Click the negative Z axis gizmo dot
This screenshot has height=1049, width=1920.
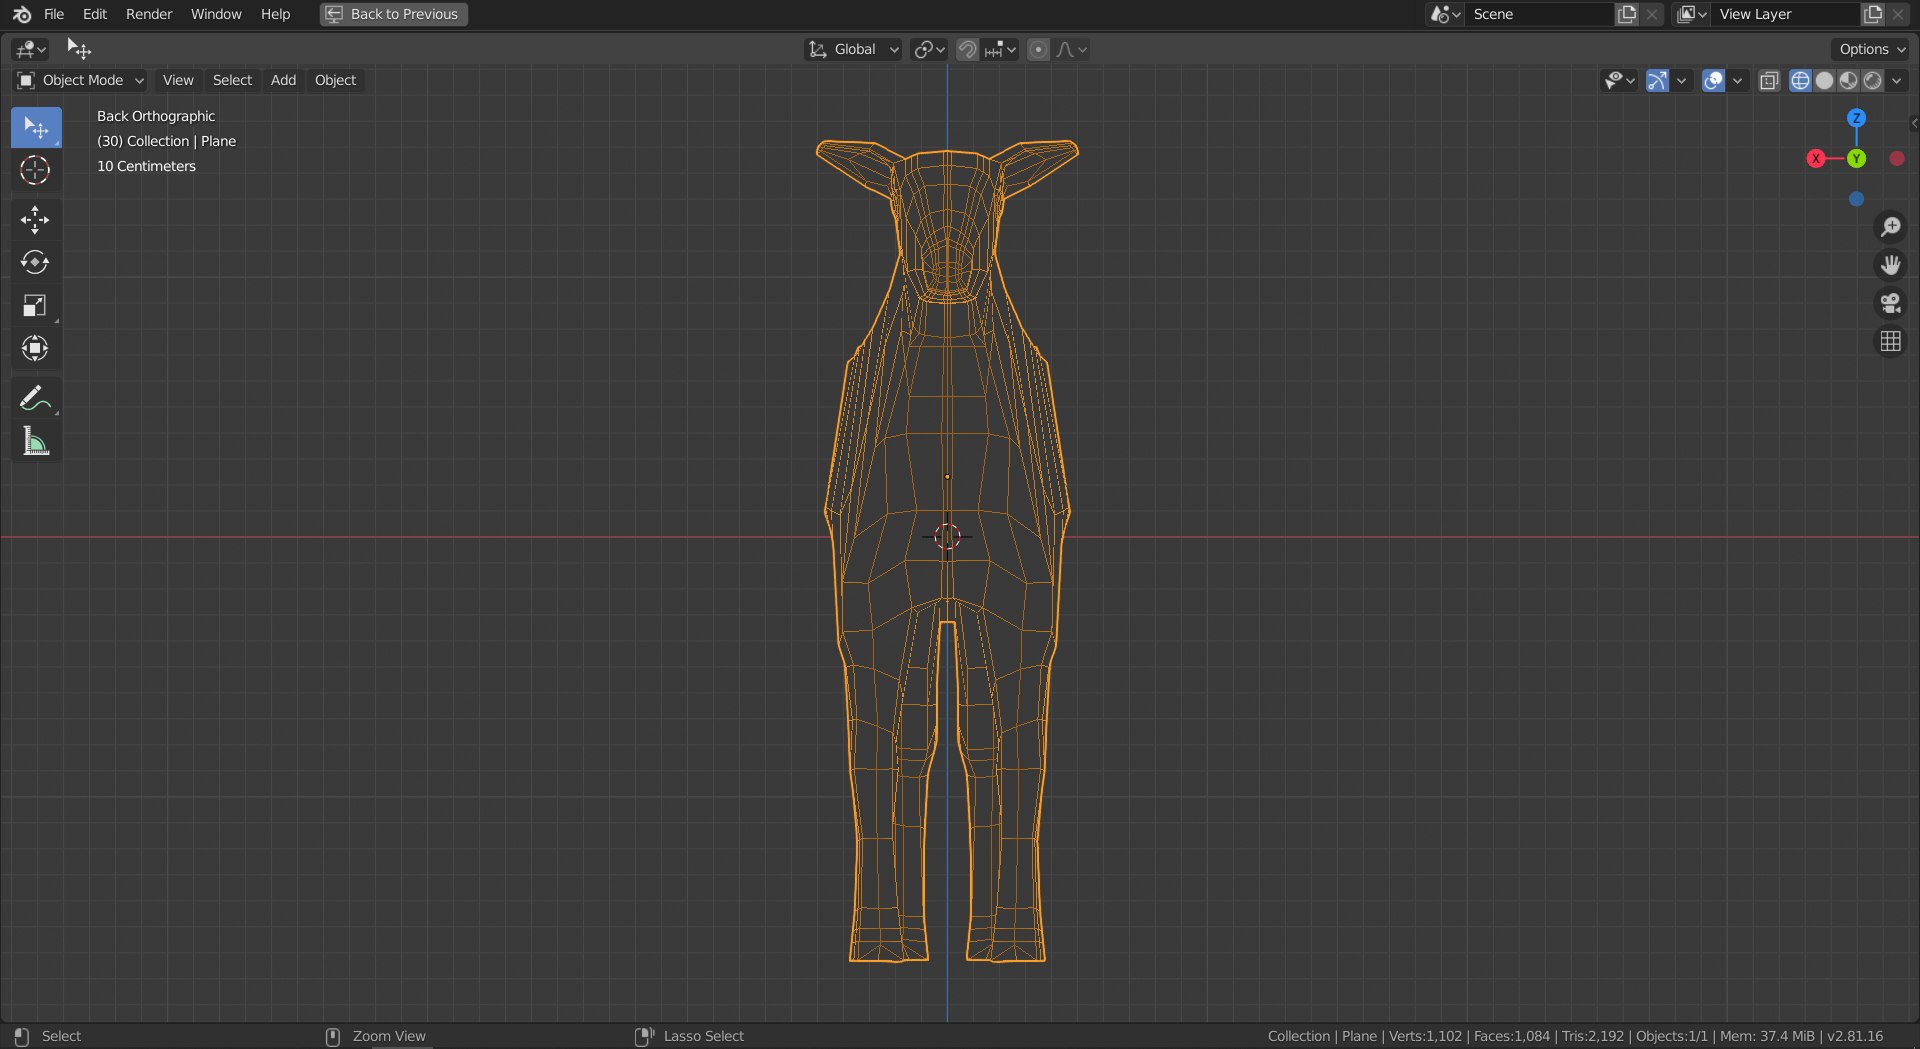pos(1856,200)
